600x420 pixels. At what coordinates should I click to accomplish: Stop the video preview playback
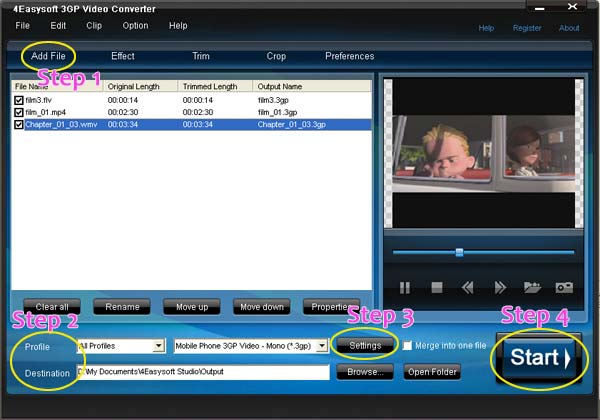click(x=437, y=287)
